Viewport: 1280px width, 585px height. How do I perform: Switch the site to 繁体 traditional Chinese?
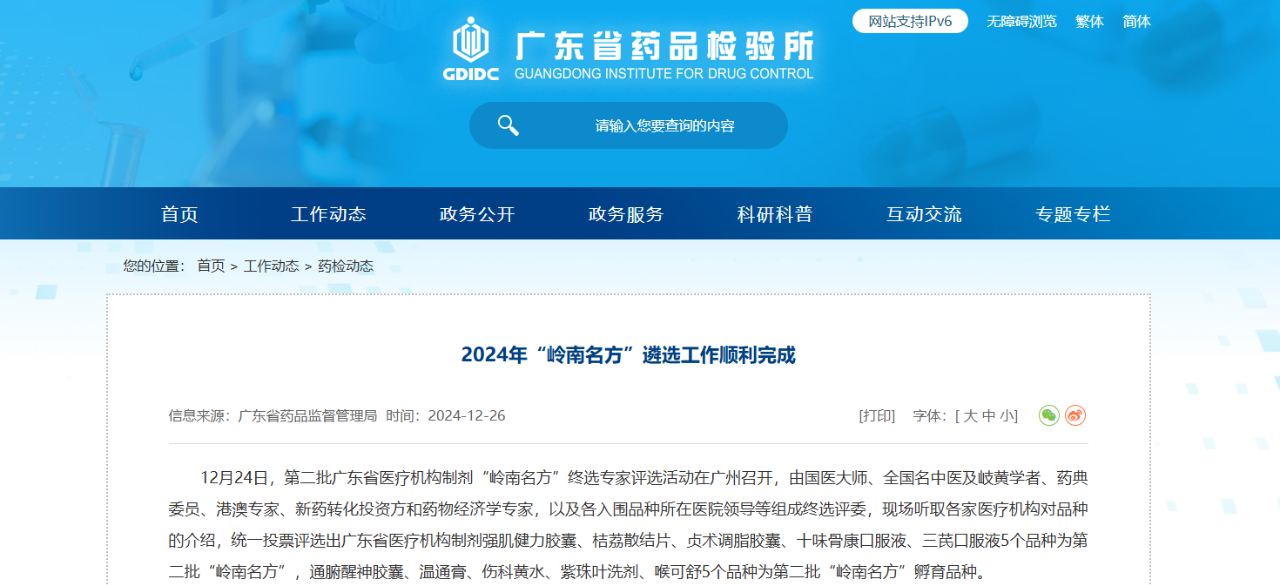pos(1088,21)
